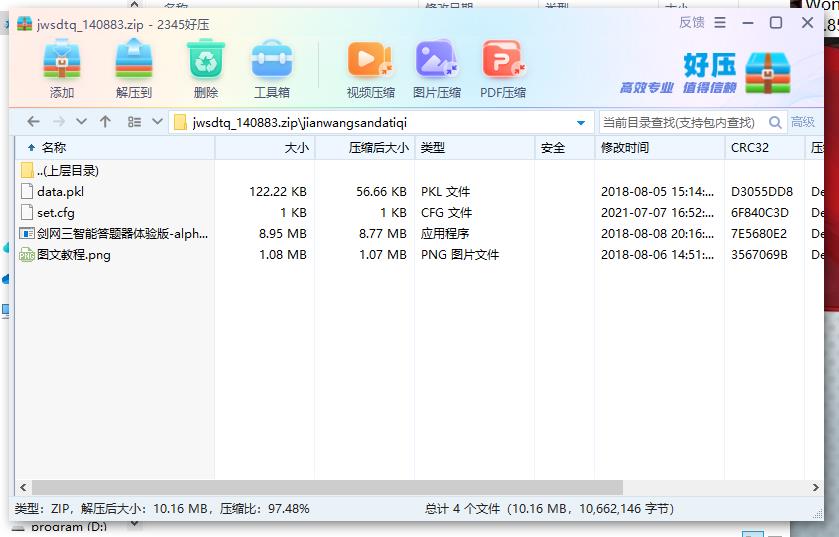The height and width of the screenshot is (537, 839).
Task: Click the 反馈 feedback link
Action: (691, 22)
